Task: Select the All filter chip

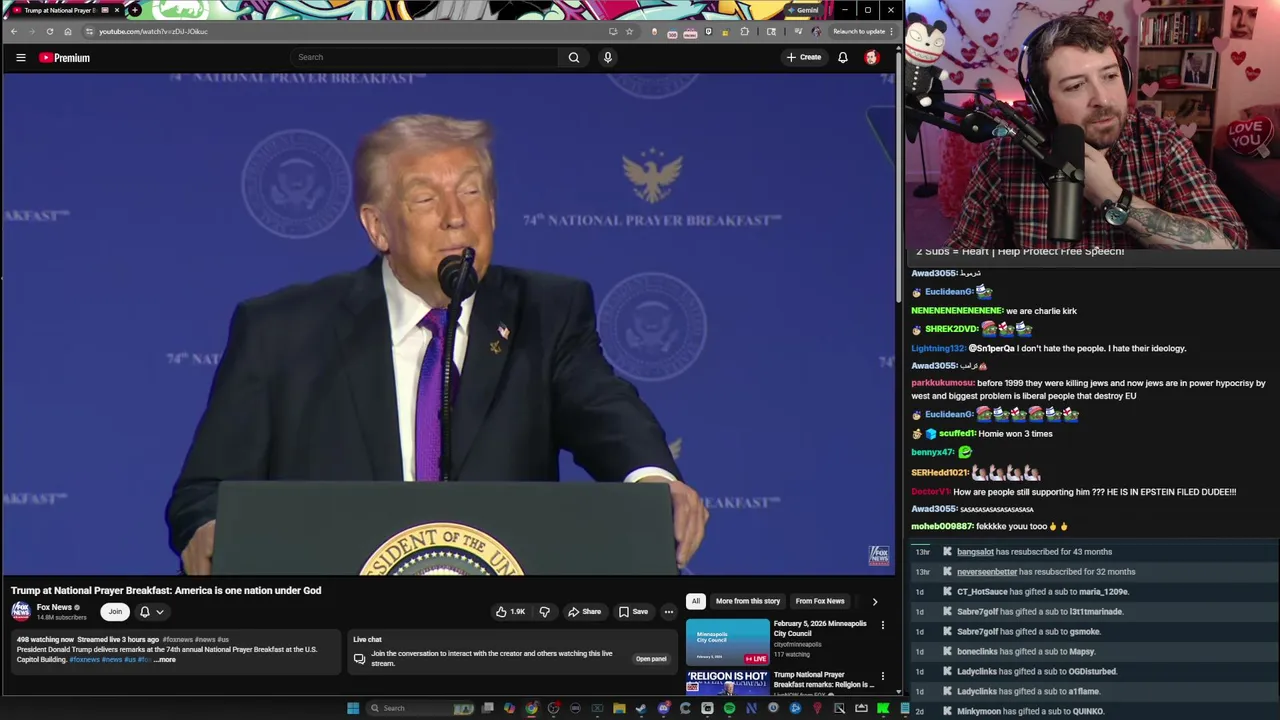Action: (695, 601)
